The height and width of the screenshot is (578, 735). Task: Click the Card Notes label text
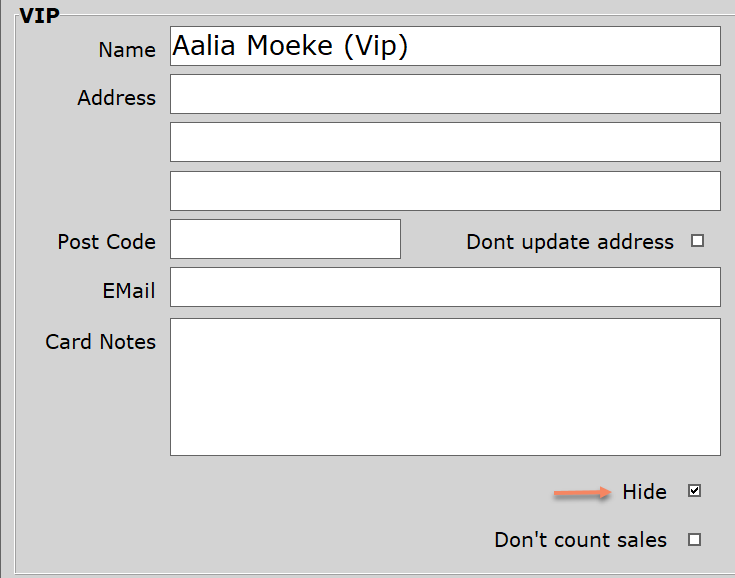[100, 341]
